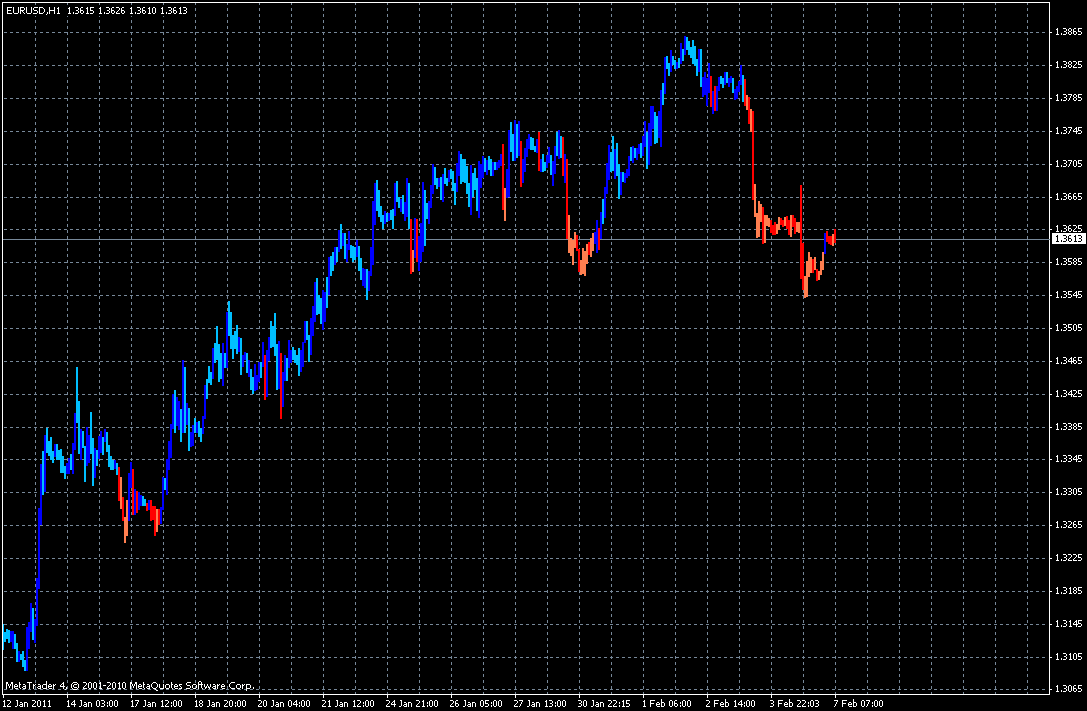Click the 1.3185 price axis label
Viewport: 1087px width, 711px height.
[1068, 590]
